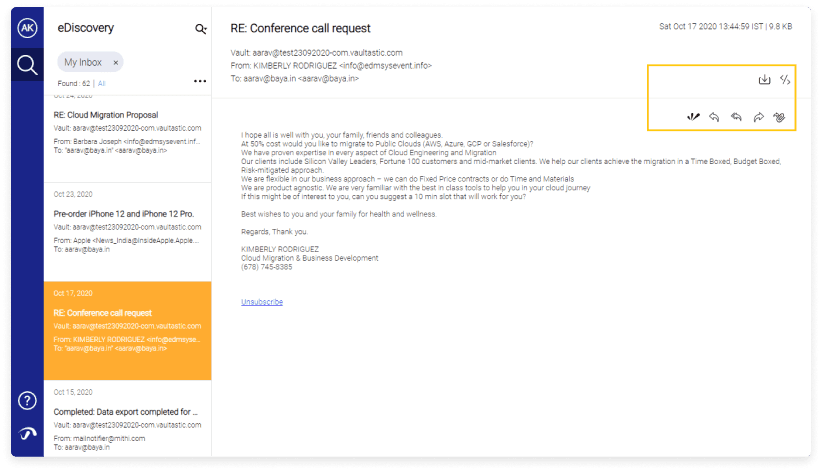The height and width of the screenshot is (472, 822).
Task: Open the view source code icon
Action: (785, 80)
